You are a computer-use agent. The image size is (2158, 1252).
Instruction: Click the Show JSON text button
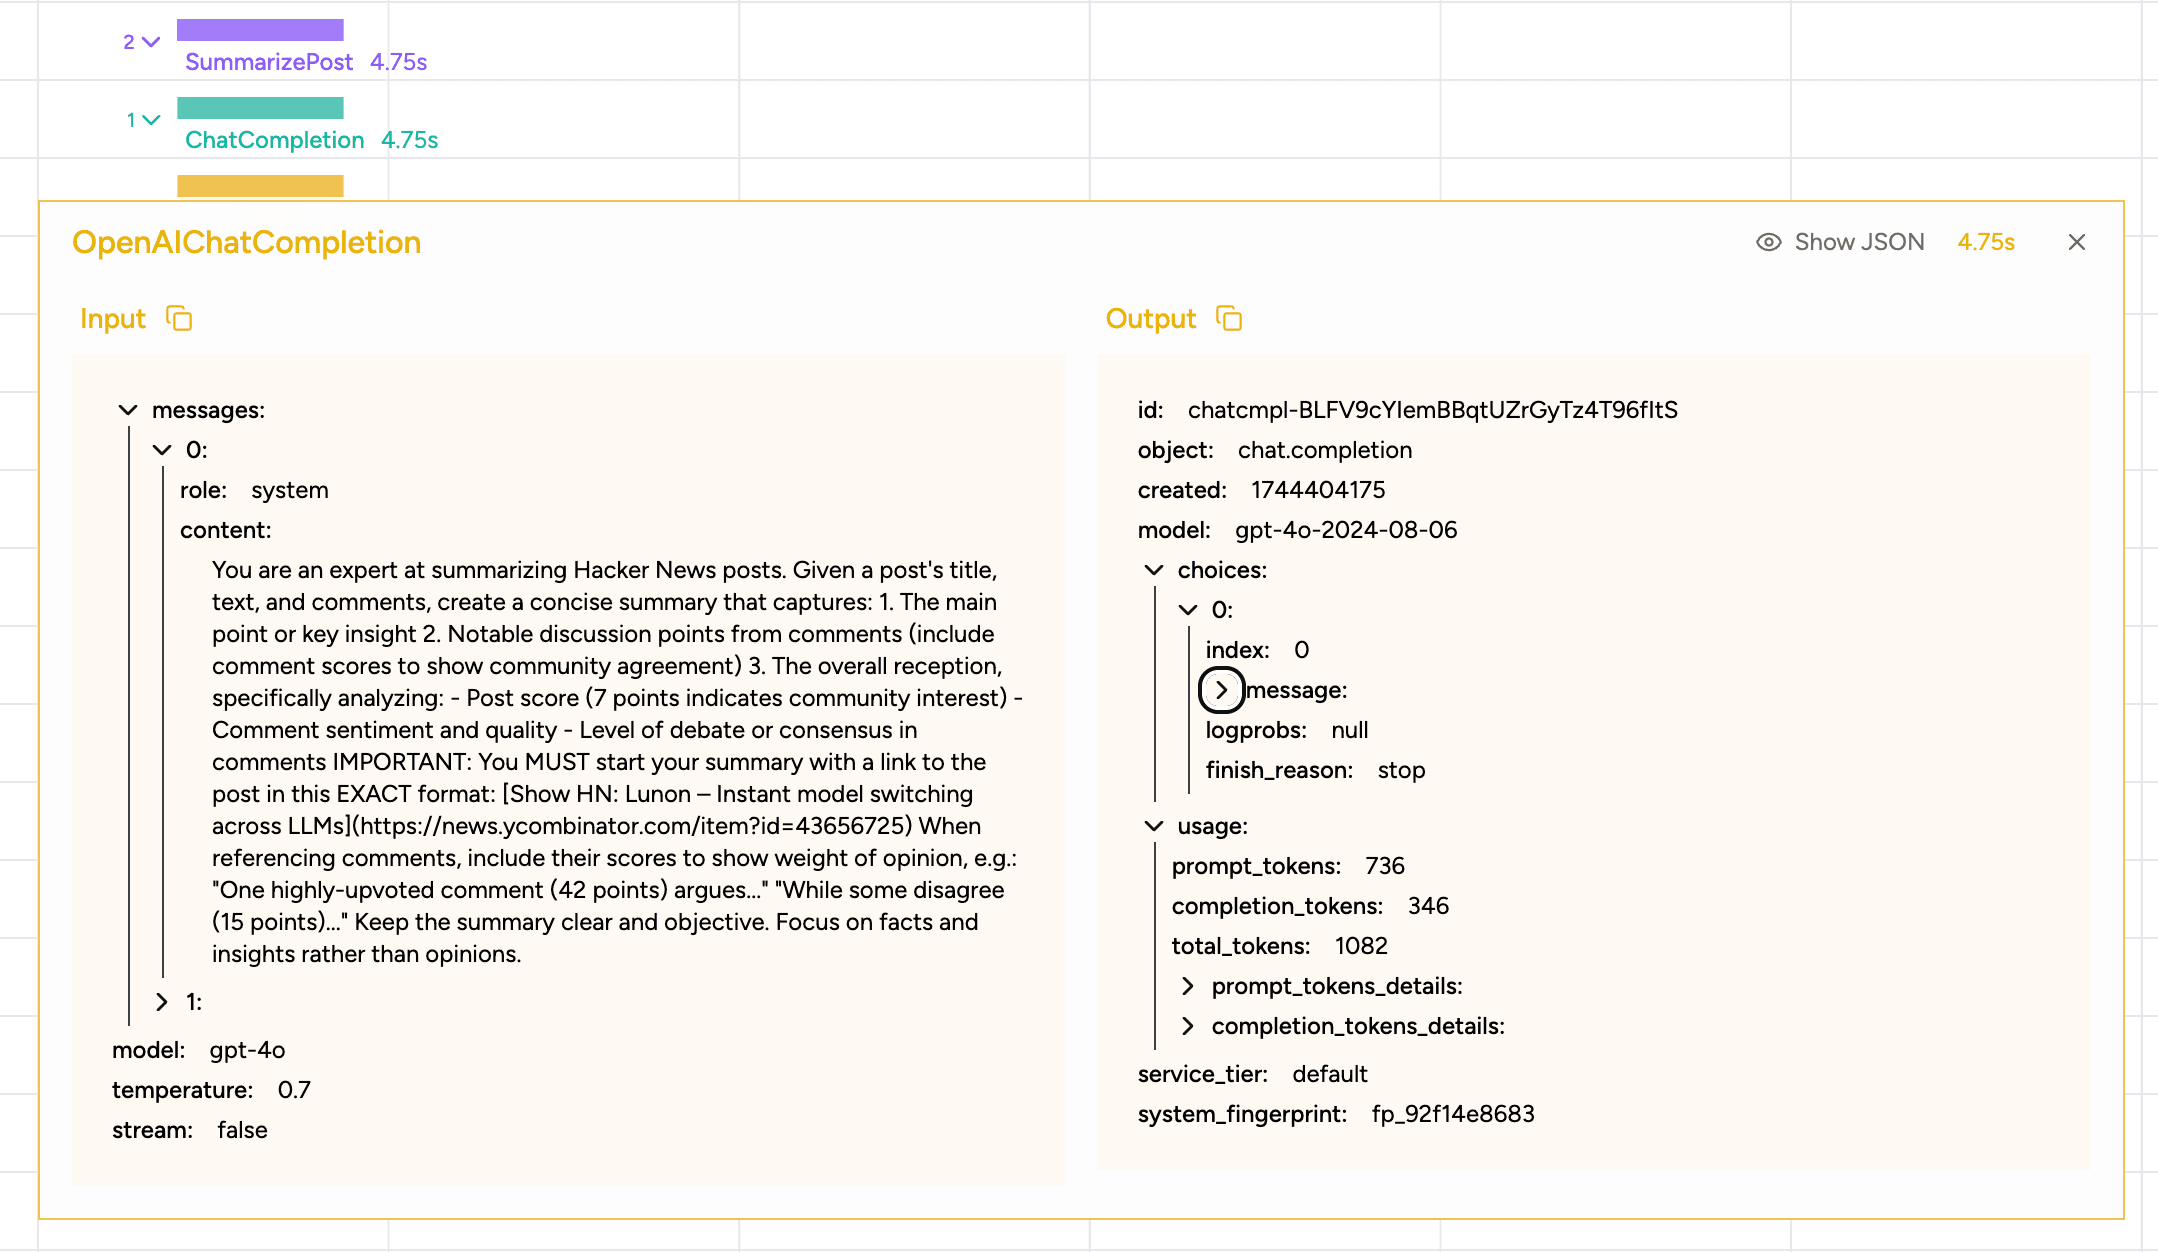pos(1859,242)
